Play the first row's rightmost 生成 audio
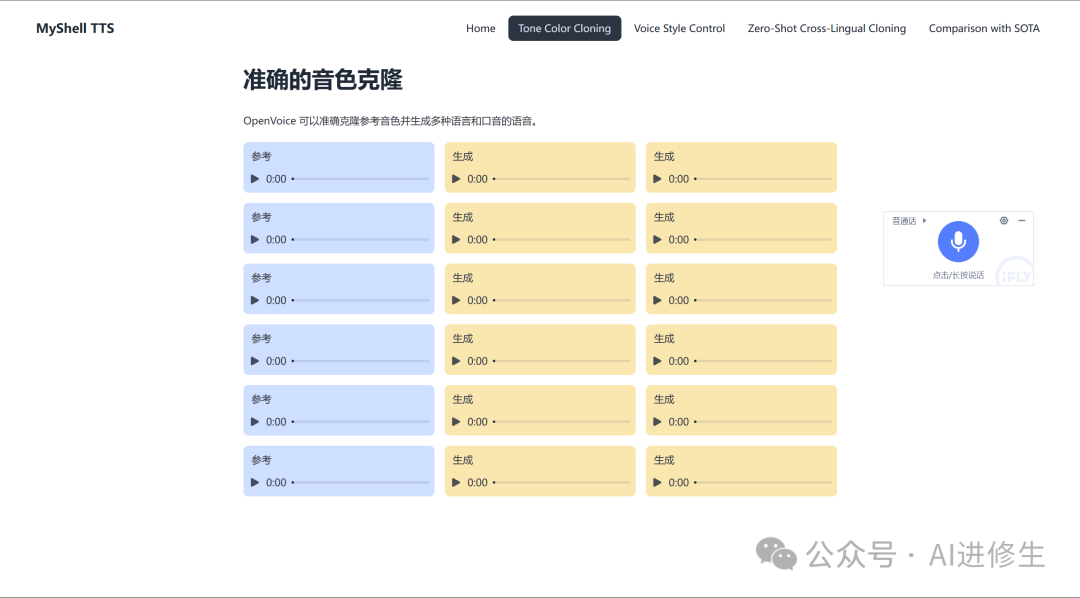The height and width of the screenshot is (598, 1080). pyautogui.click(x=657, y=179)
